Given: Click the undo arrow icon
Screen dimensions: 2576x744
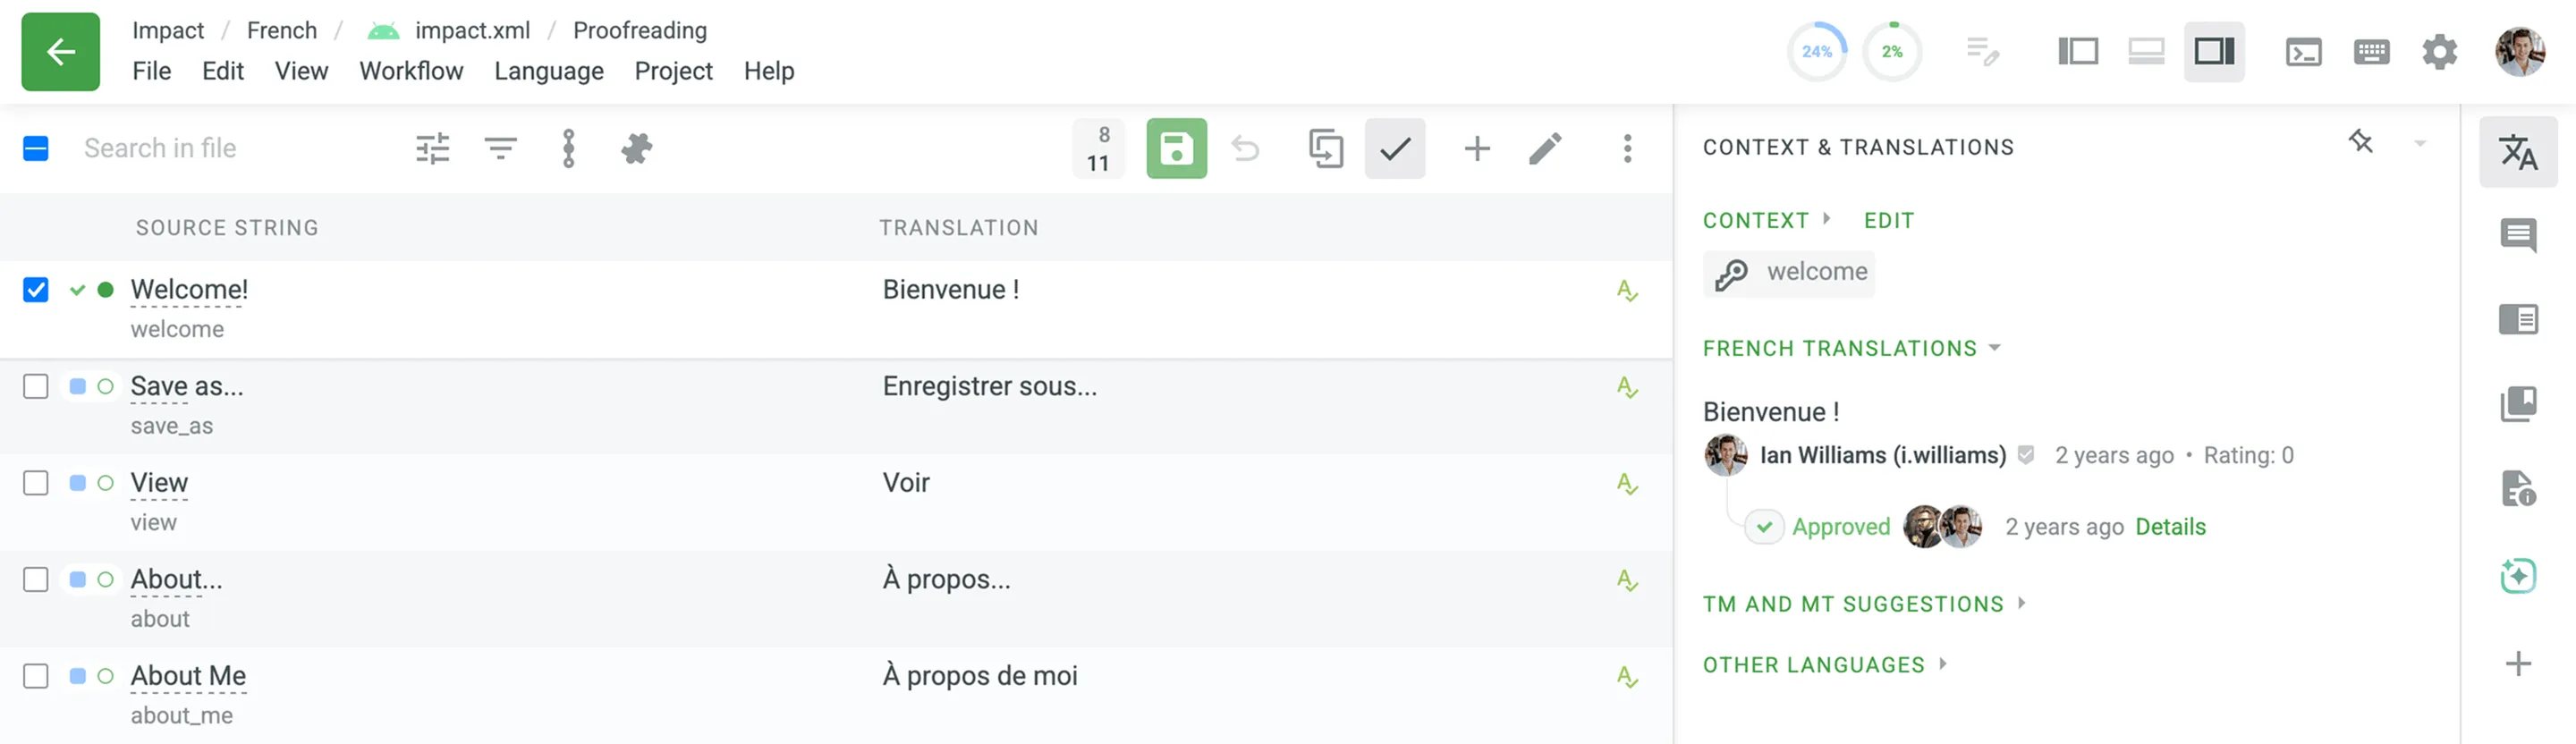Looking at the screenshot, I should (x=1245, y=149).
